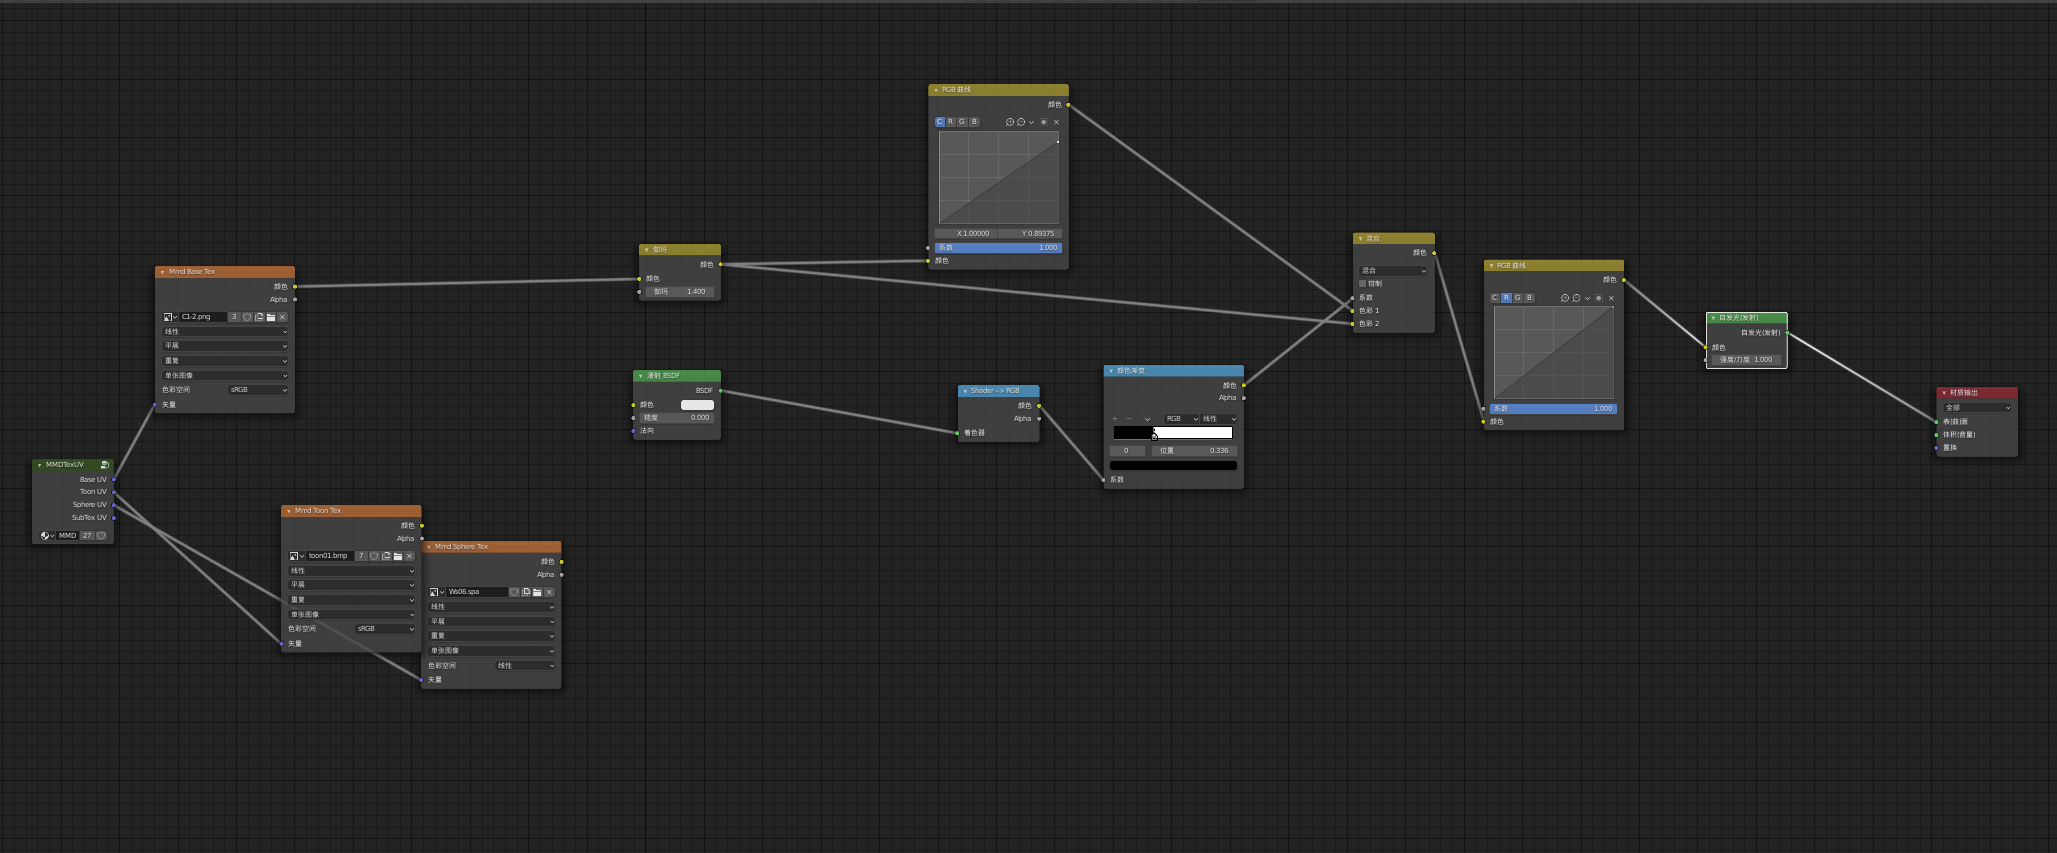Duplicate the C1-2.png image datablock
2057x853 pixels.
(x=259, y=317)
